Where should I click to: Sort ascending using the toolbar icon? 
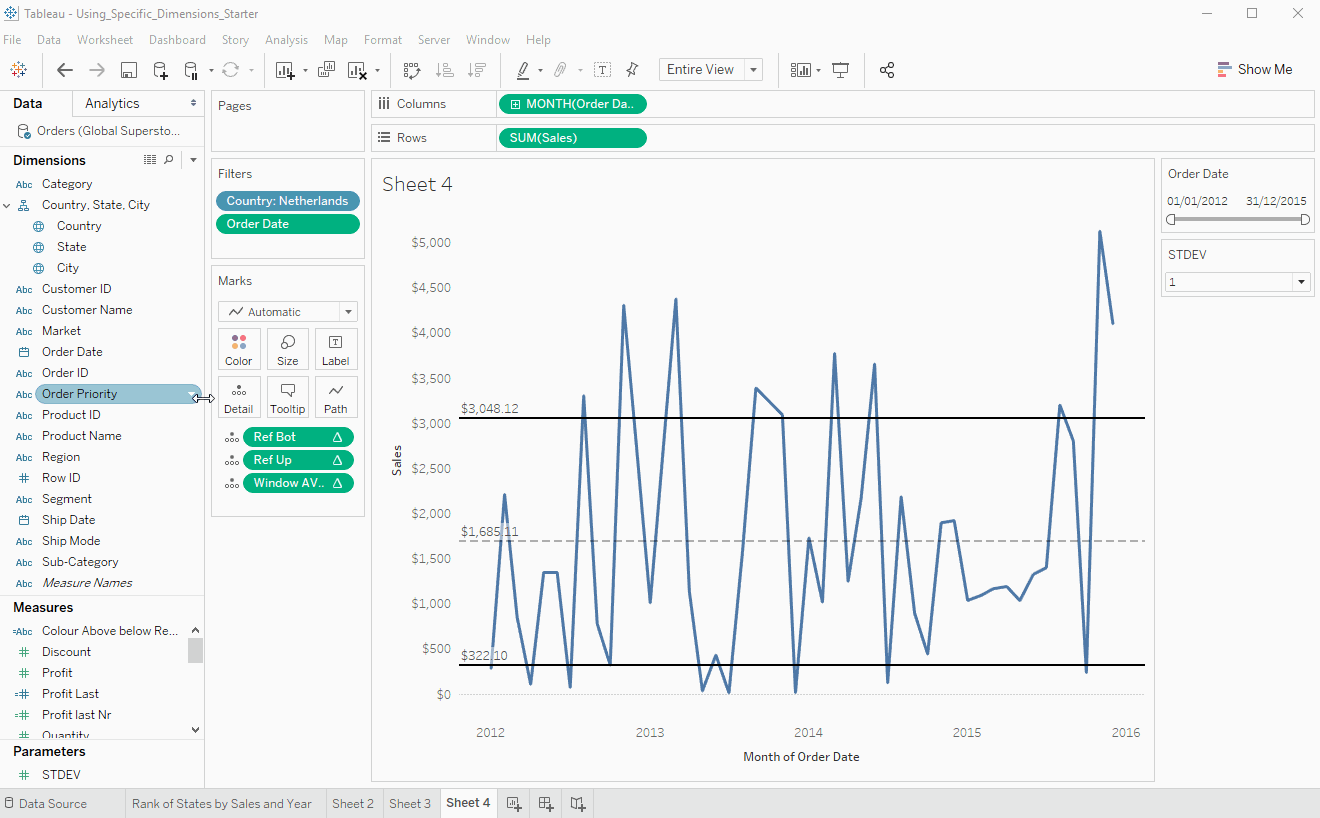click(x=445, y=70)
